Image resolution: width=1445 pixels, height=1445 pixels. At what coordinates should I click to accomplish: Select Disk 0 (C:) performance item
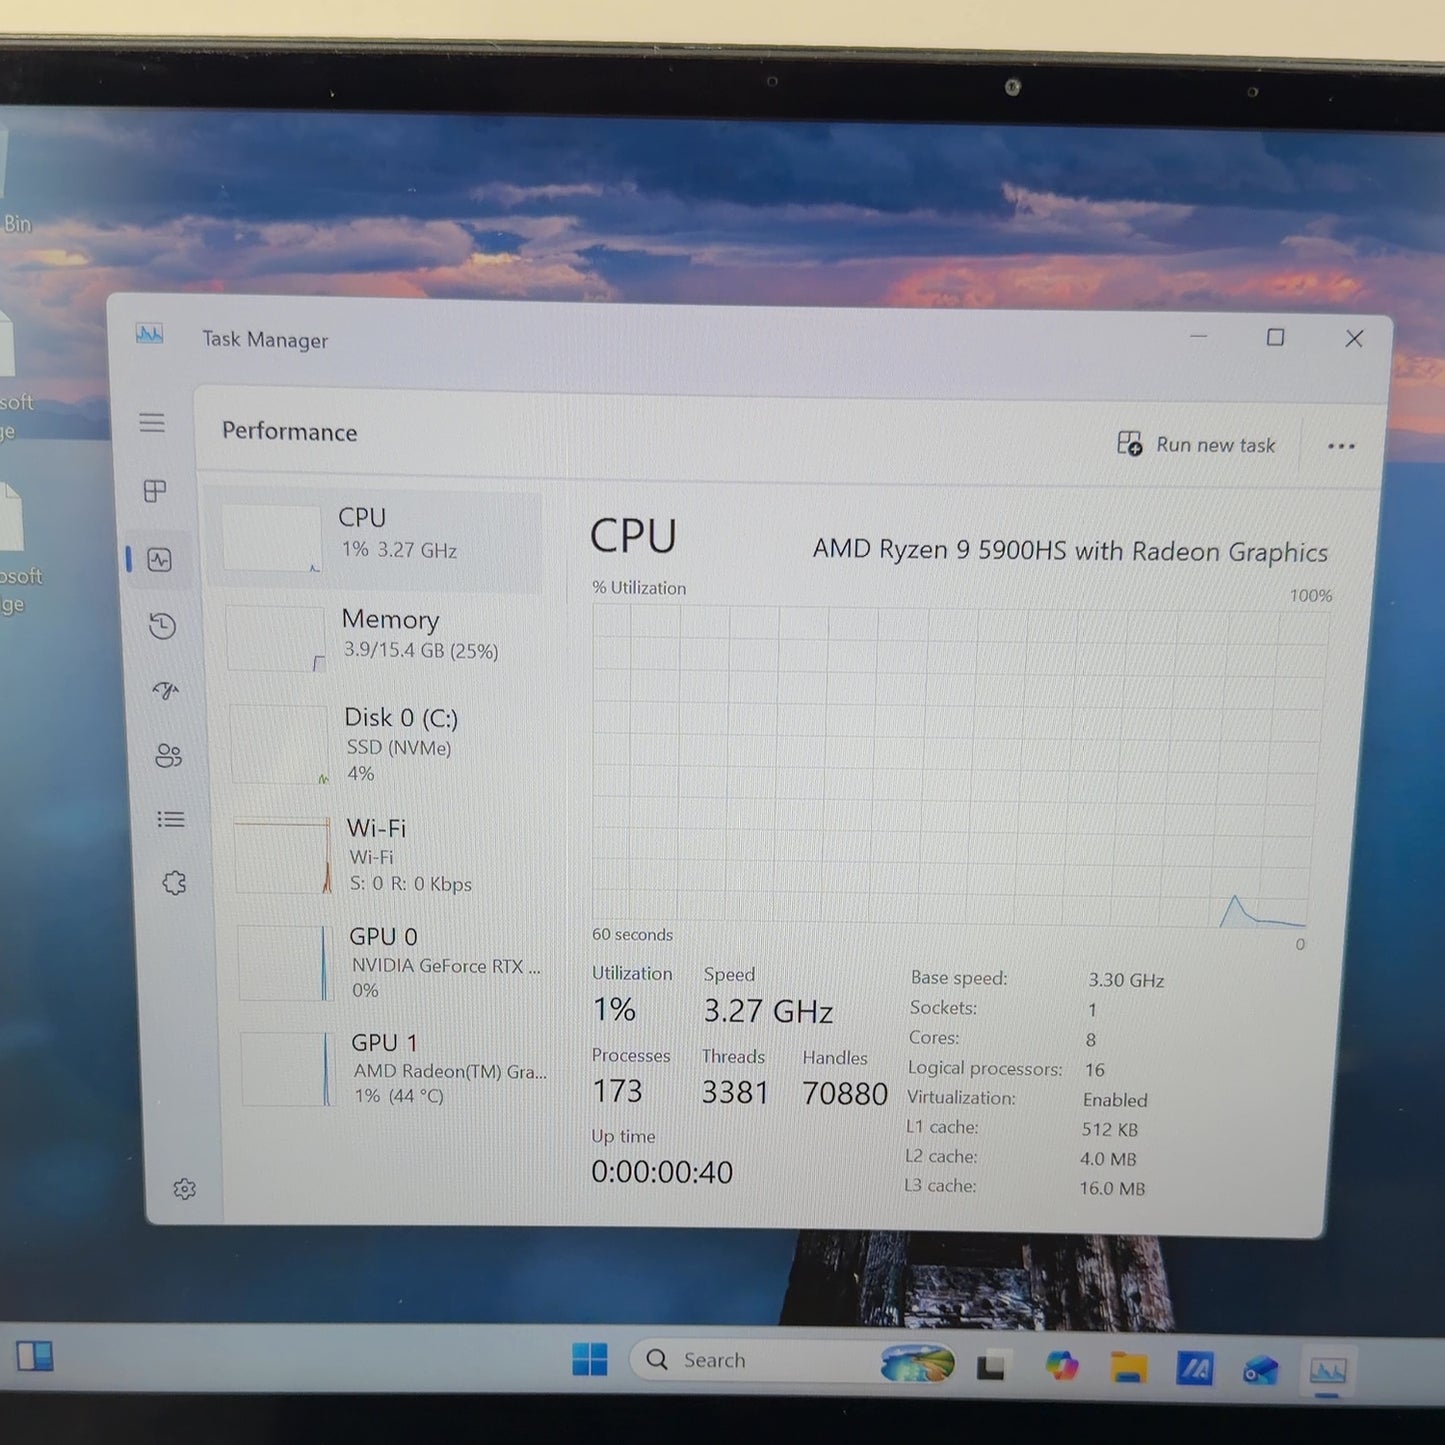coord(388,744)
